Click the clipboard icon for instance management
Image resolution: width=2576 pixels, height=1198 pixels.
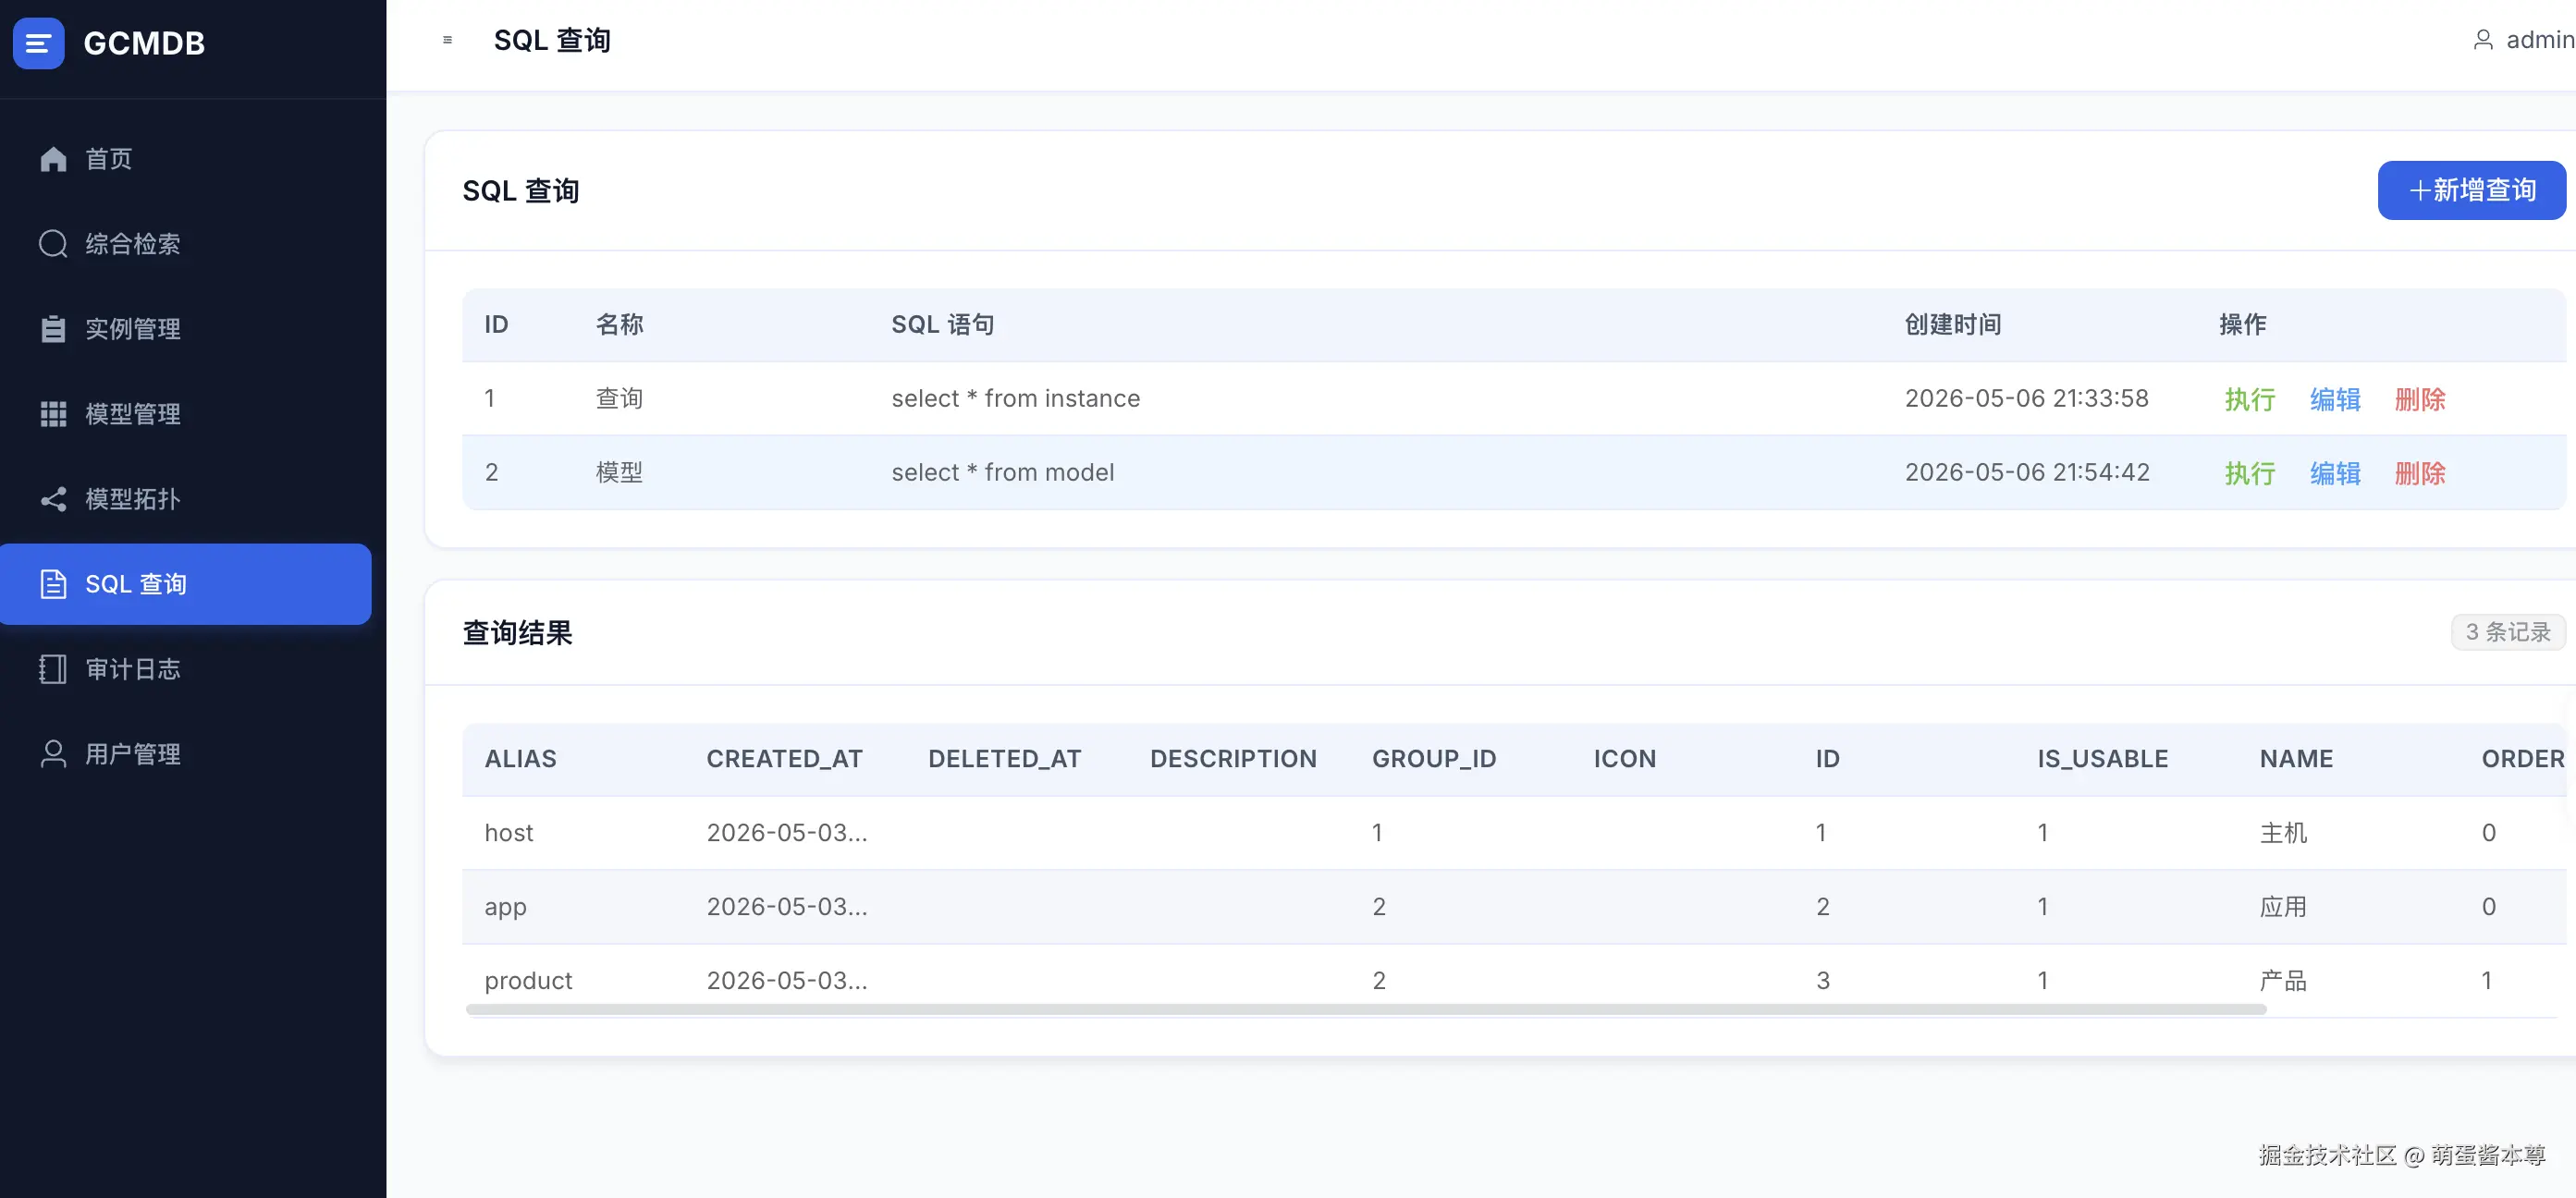[x=53, y=329]
